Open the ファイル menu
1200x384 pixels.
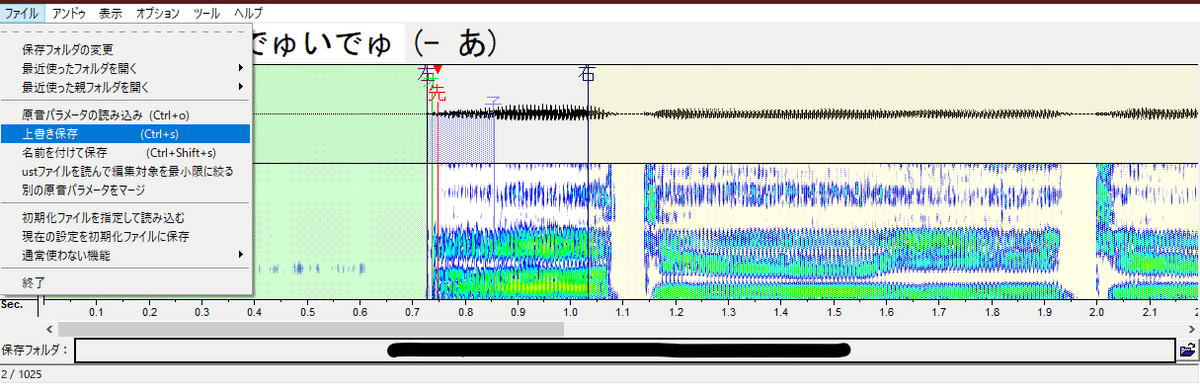tap(22, 13)
